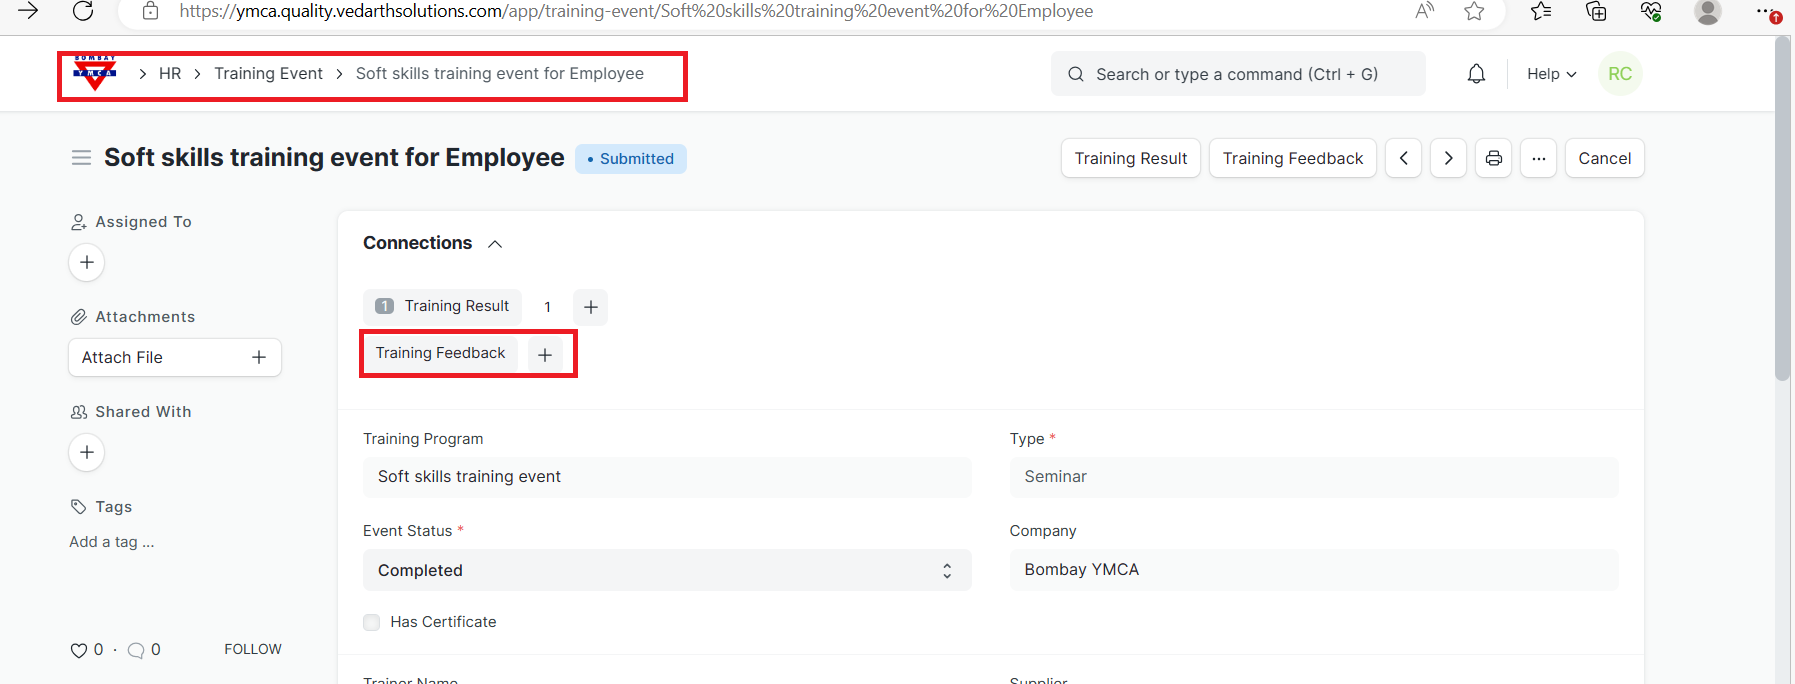The height and width of the screenshot is (684, 1795).
Task: Go to next document arrow
Action: coord(1448,158)
